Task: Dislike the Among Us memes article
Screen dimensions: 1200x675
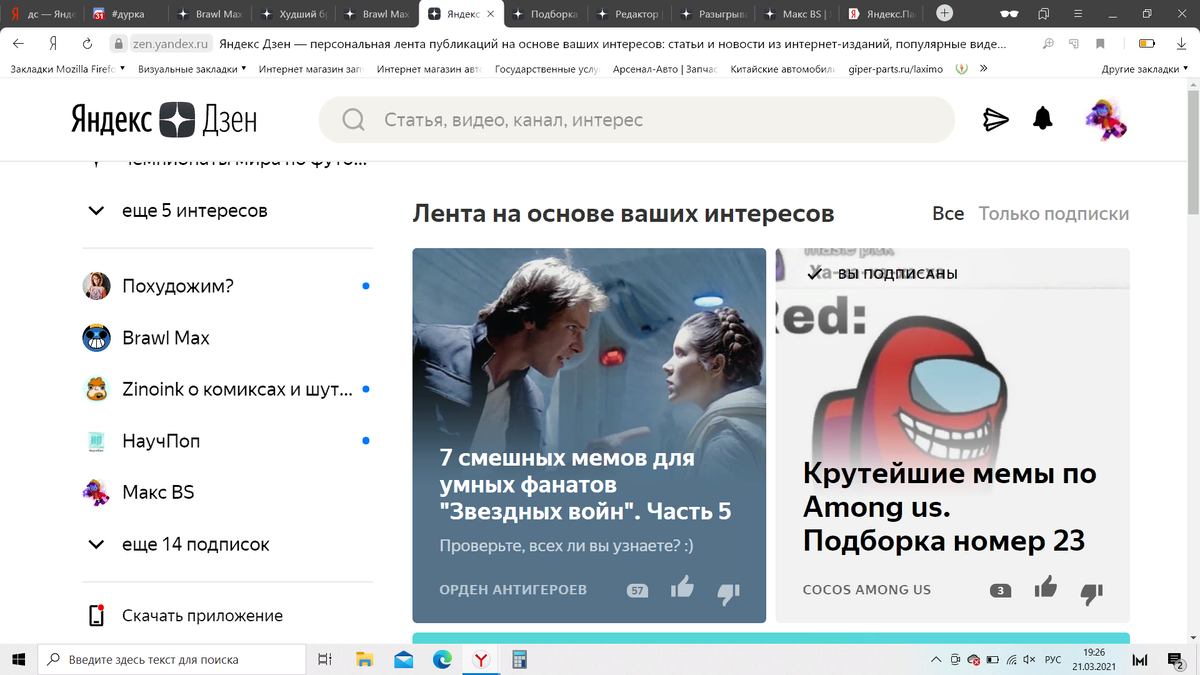Action: (1092, 592)
